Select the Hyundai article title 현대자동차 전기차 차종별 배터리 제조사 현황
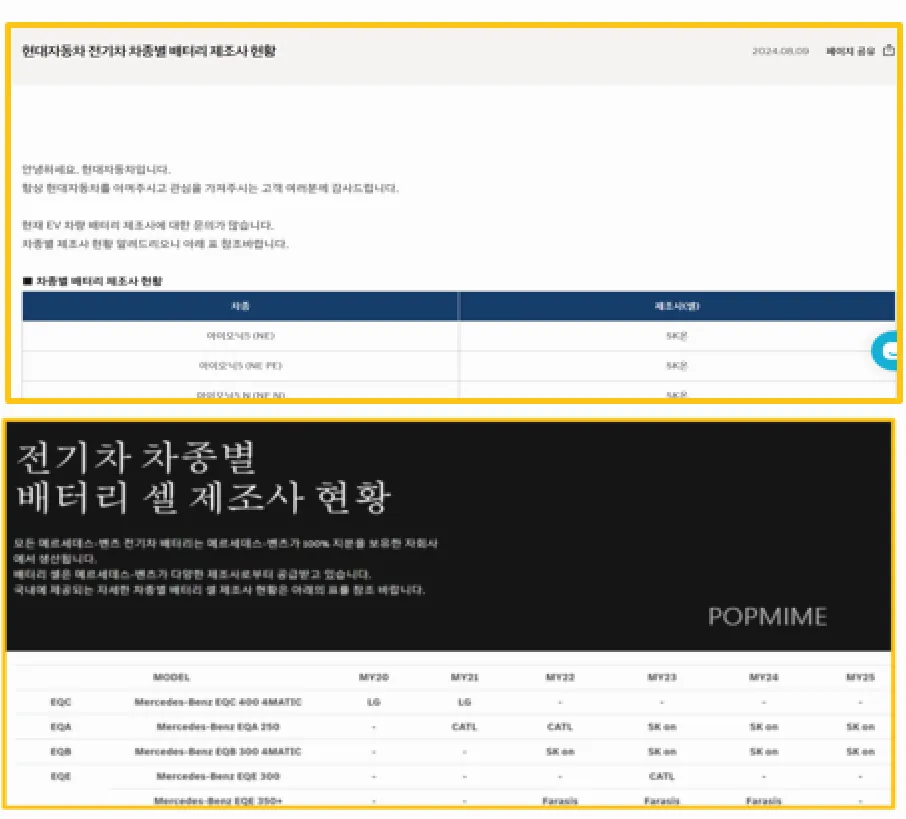Screen dimensions: 906x819 [x=149, y=51]
